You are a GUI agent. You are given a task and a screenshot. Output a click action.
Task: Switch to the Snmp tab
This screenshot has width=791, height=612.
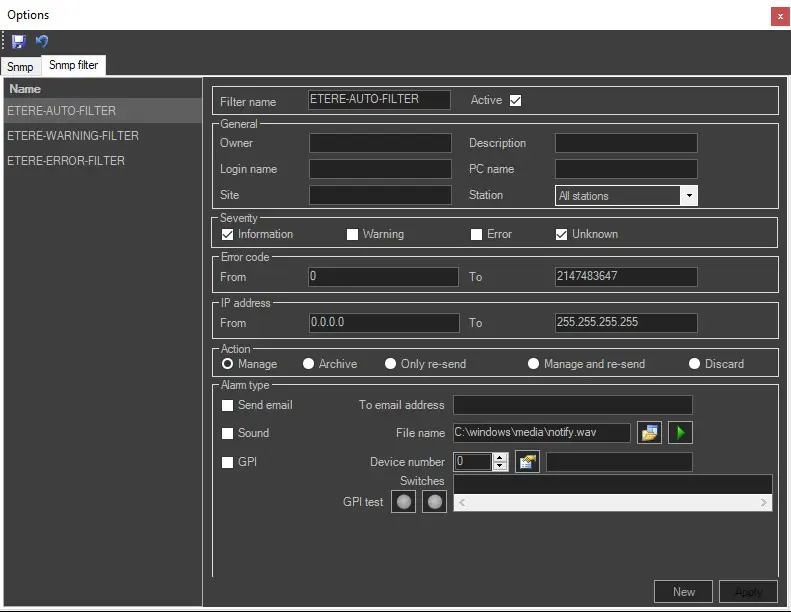20,67
